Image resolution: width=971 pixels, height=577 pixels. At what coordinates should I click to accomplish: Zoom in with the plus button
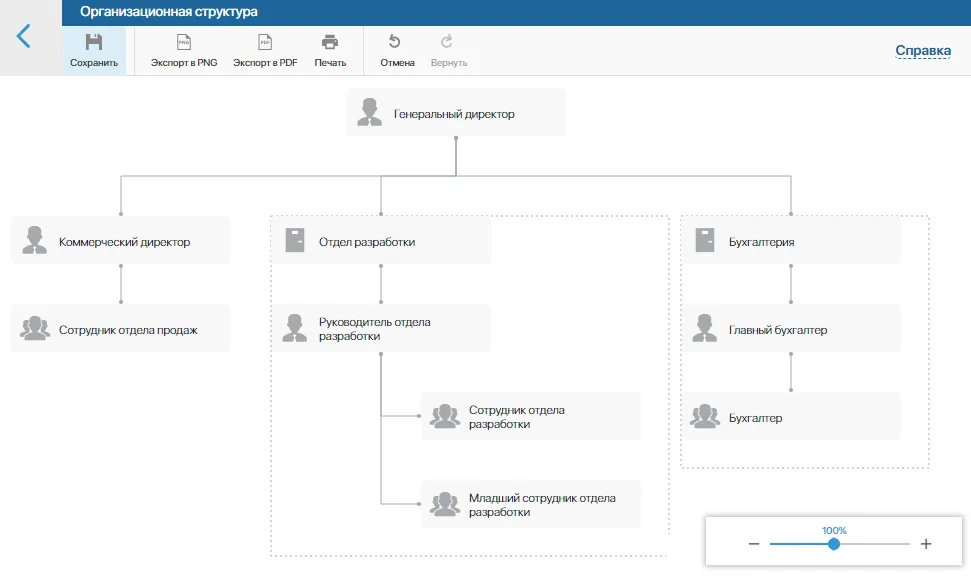tap(926, 544)
